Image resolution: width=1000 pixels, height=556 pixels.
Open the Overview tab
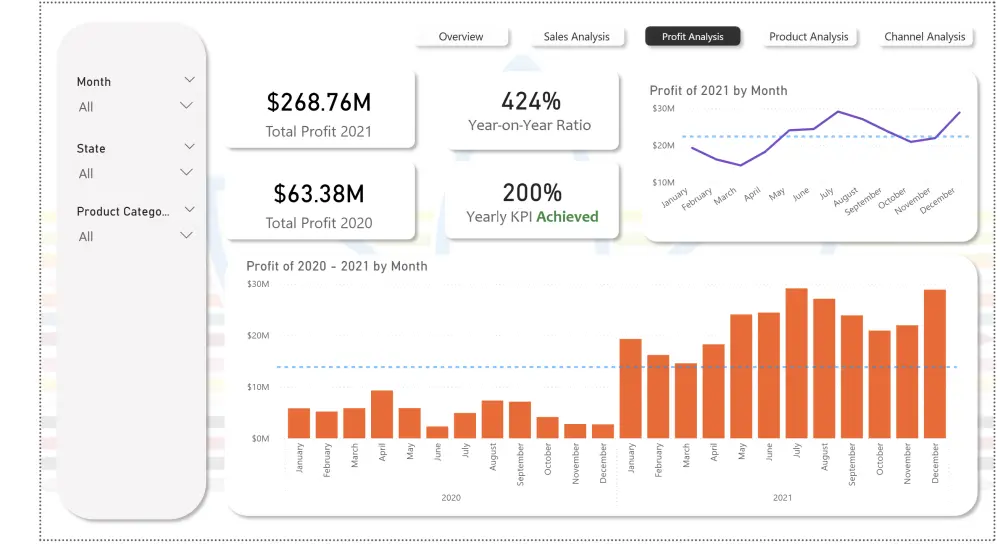pyautogui.click(x=461, y=36)
